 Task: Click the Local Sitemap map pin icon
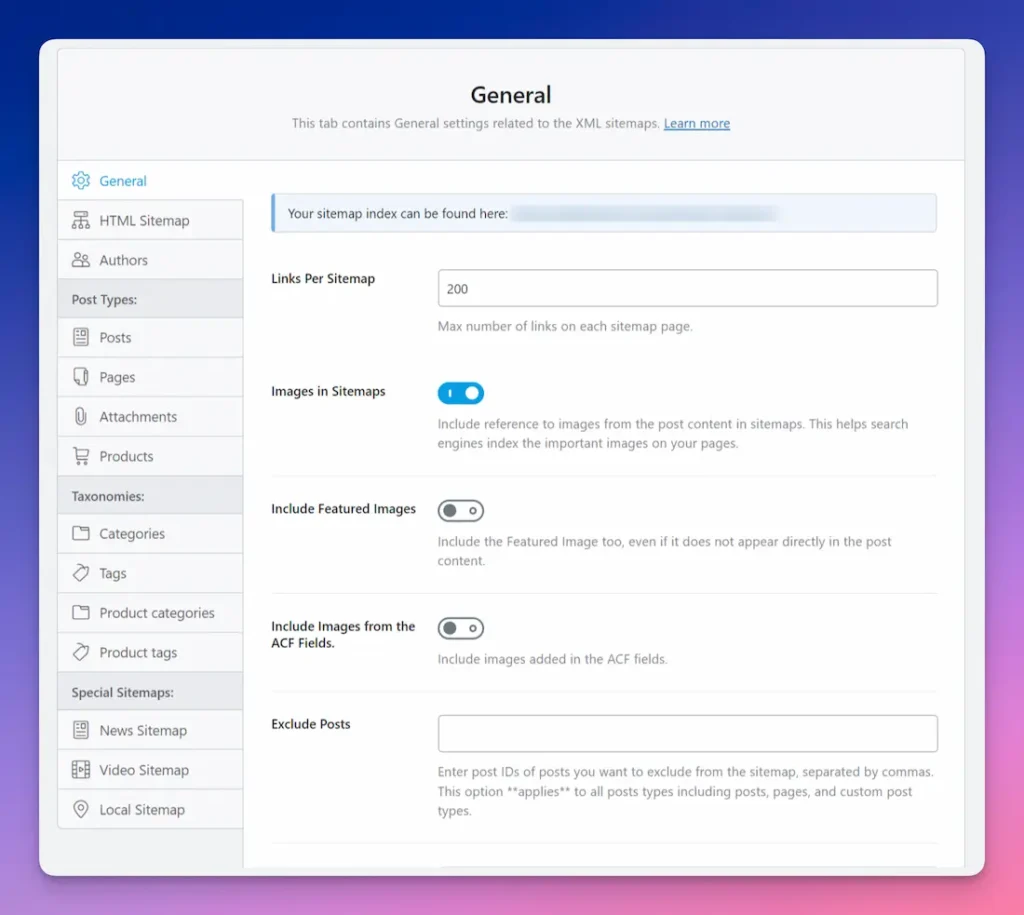[x=81, y=810]
